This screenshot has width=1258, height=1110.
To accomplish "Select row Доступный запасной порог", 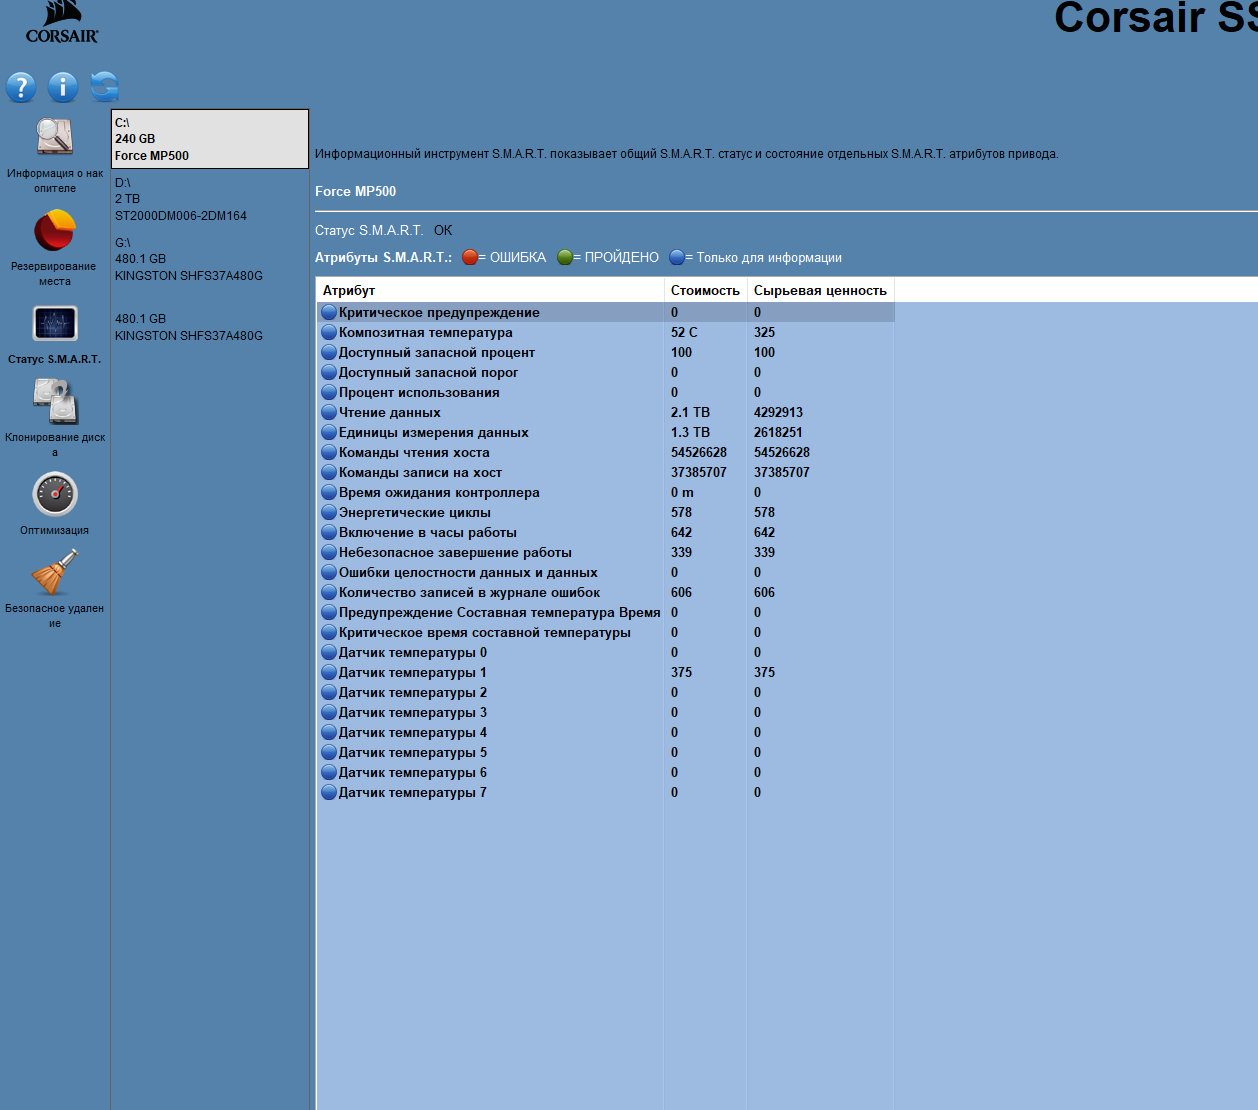I will click(606, 372).
